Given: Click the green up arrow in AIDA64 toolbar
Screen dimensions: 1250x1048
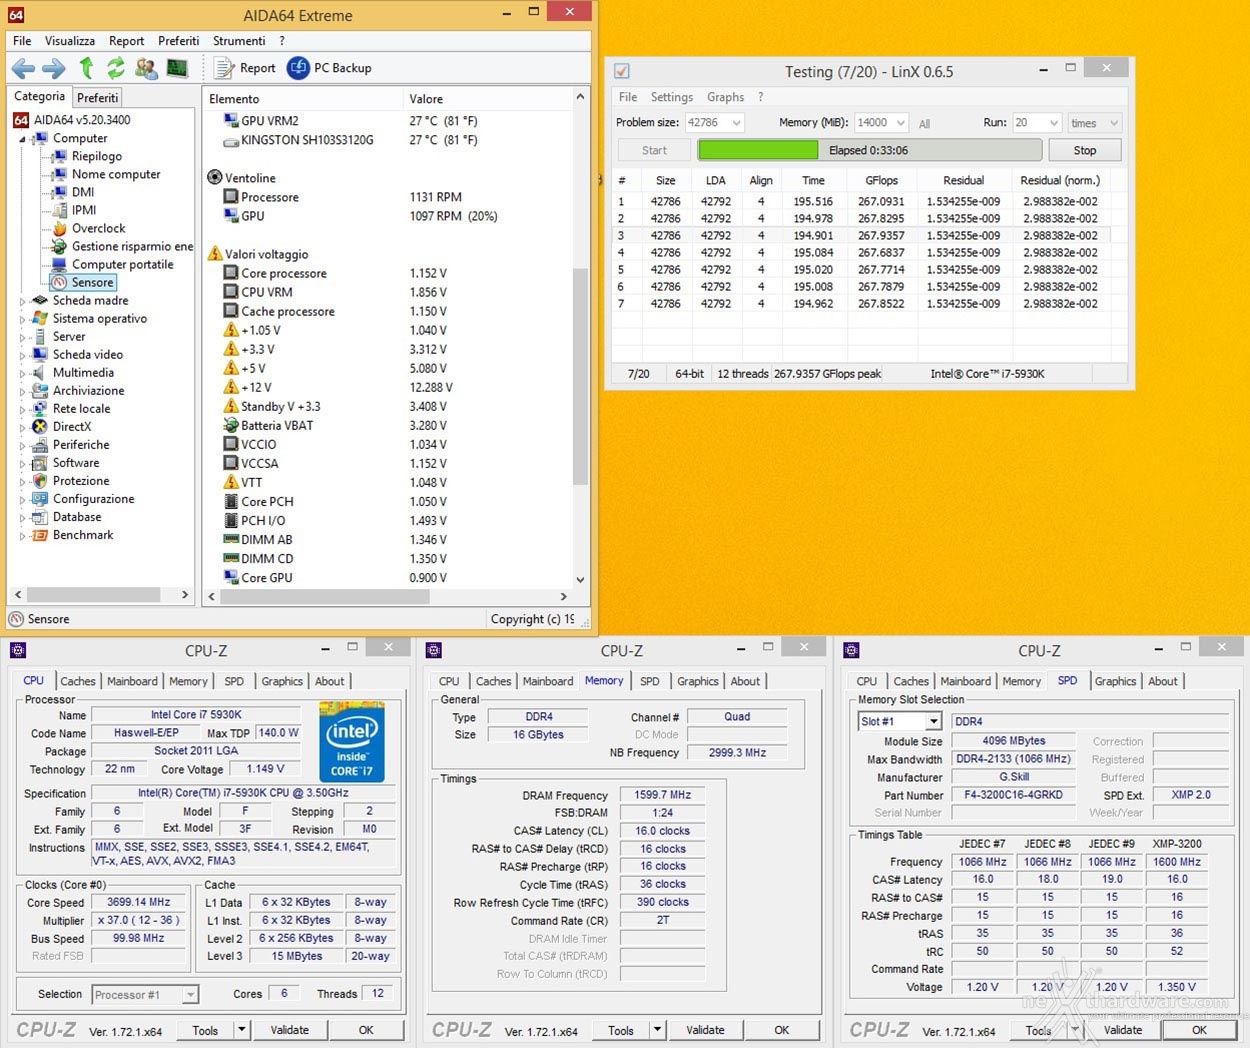Looking at the screenshot, I should [x=87, y=68].
